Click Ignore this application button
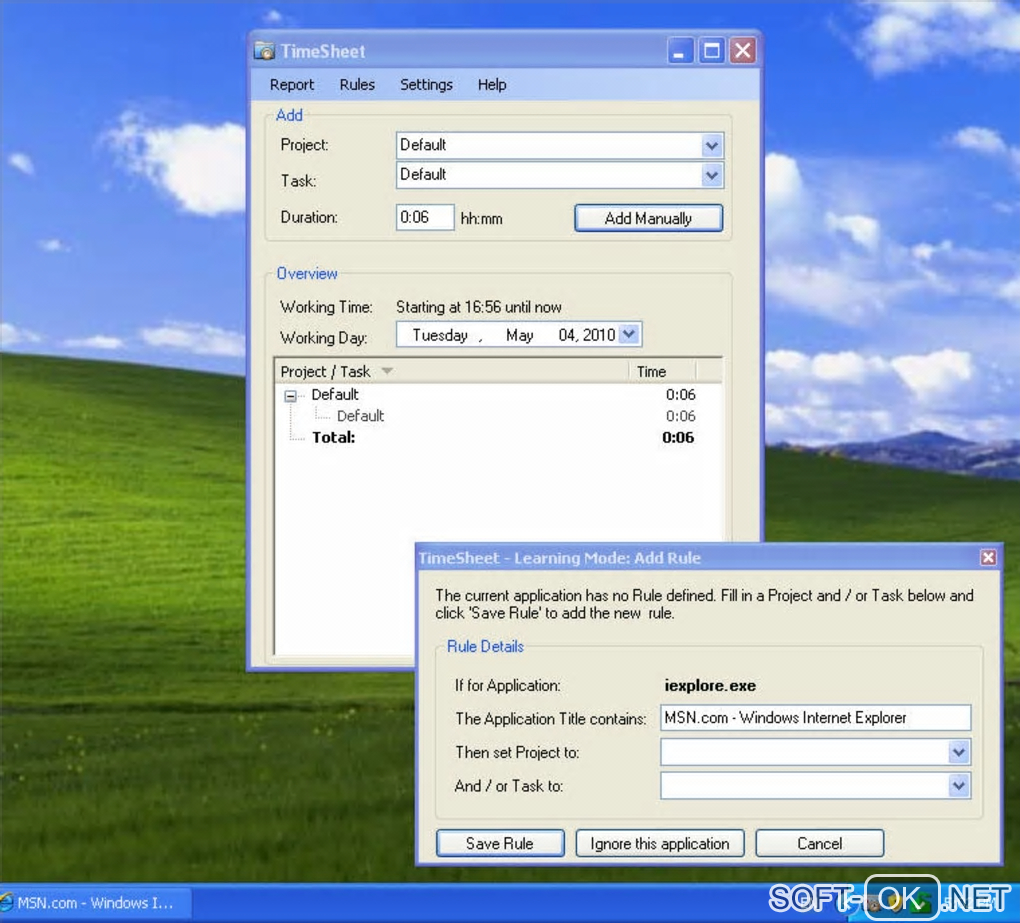Image resolution: width=1020 pixels, height=923 pixels. click(660, 844)
